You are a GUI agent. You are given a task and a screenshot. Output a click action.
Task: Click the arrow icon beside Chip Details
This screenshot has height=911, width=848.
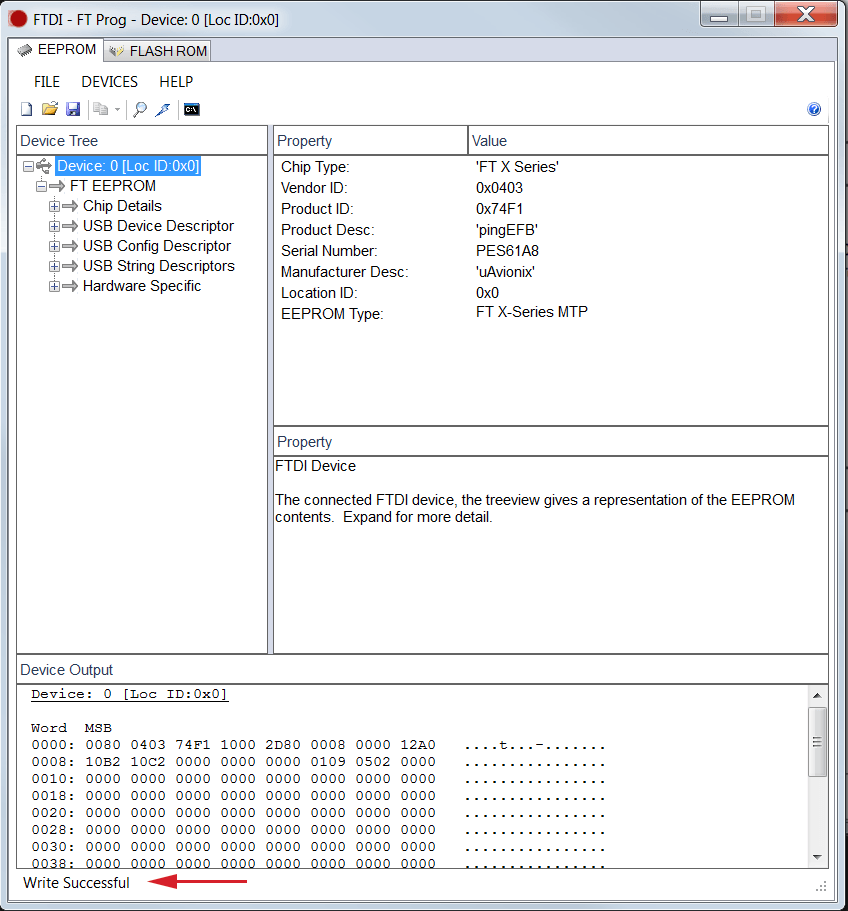click(x=70, y=206)
